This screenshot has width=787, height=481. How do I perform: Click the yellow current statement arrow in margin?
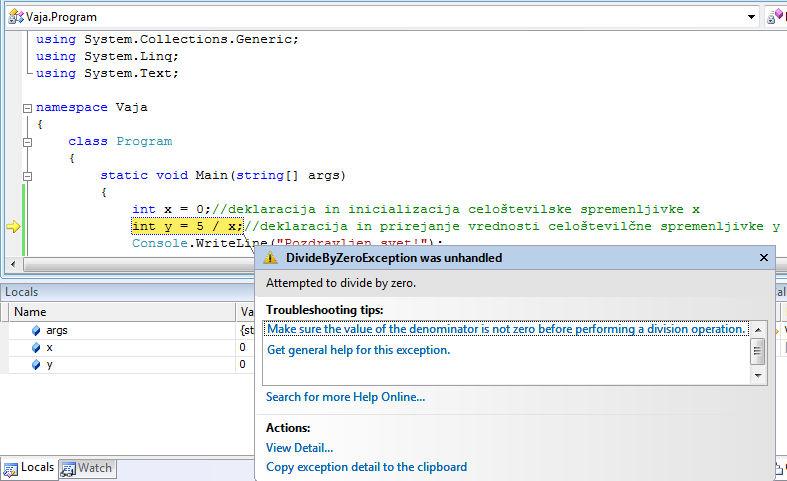14,227
